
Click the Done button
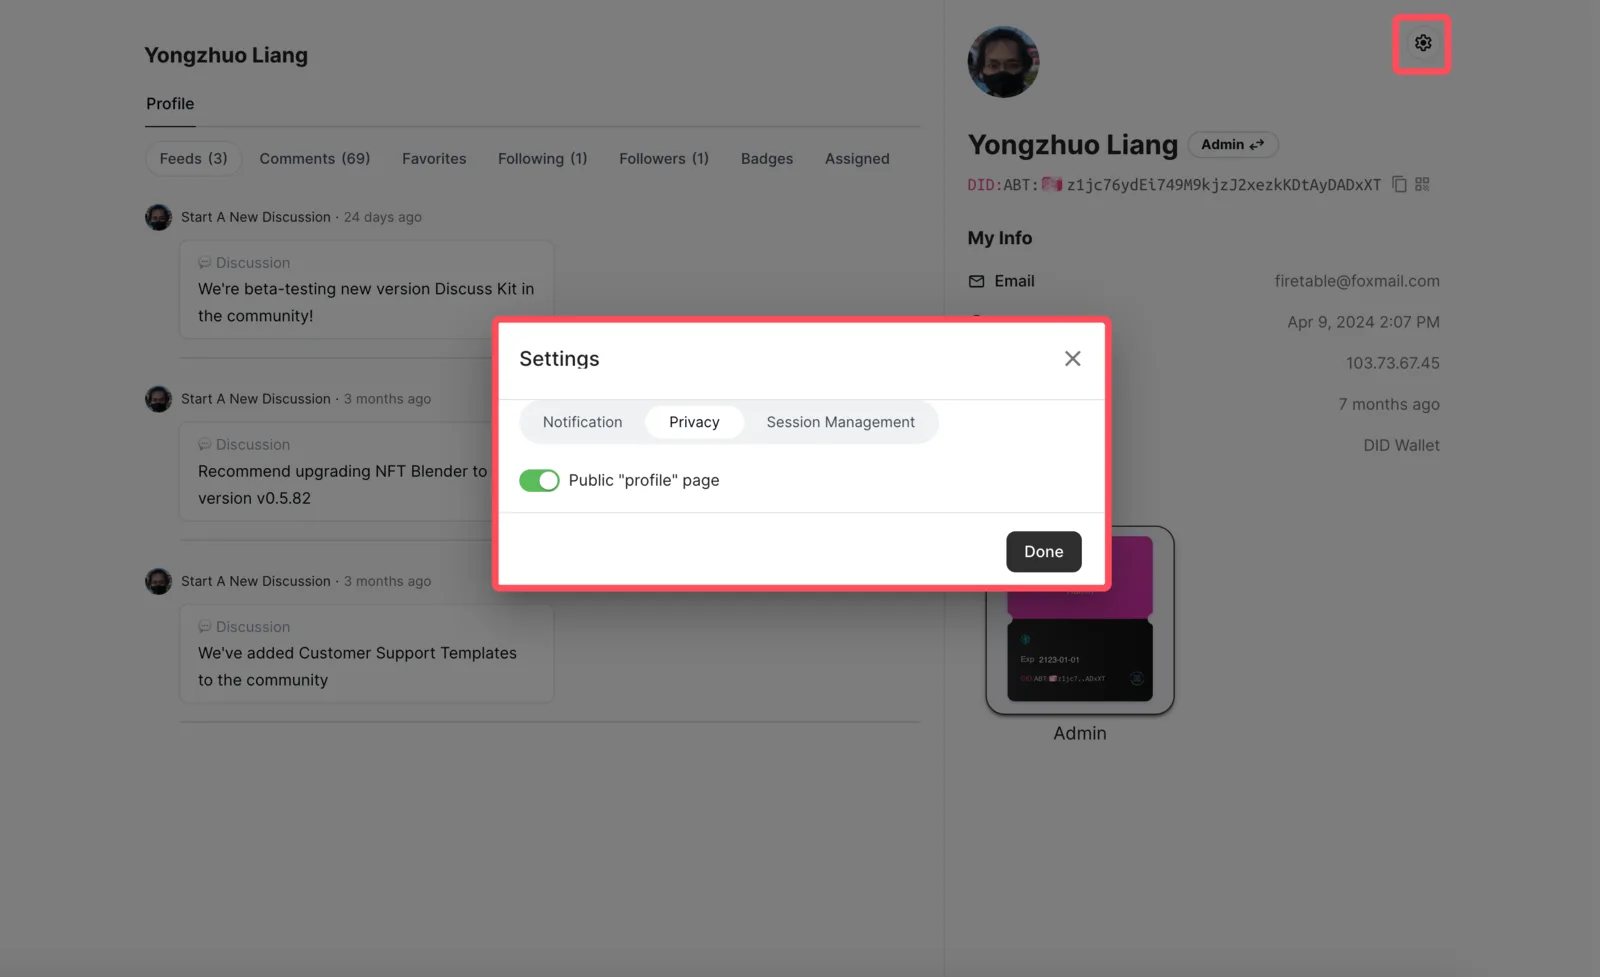[1043, 551]
